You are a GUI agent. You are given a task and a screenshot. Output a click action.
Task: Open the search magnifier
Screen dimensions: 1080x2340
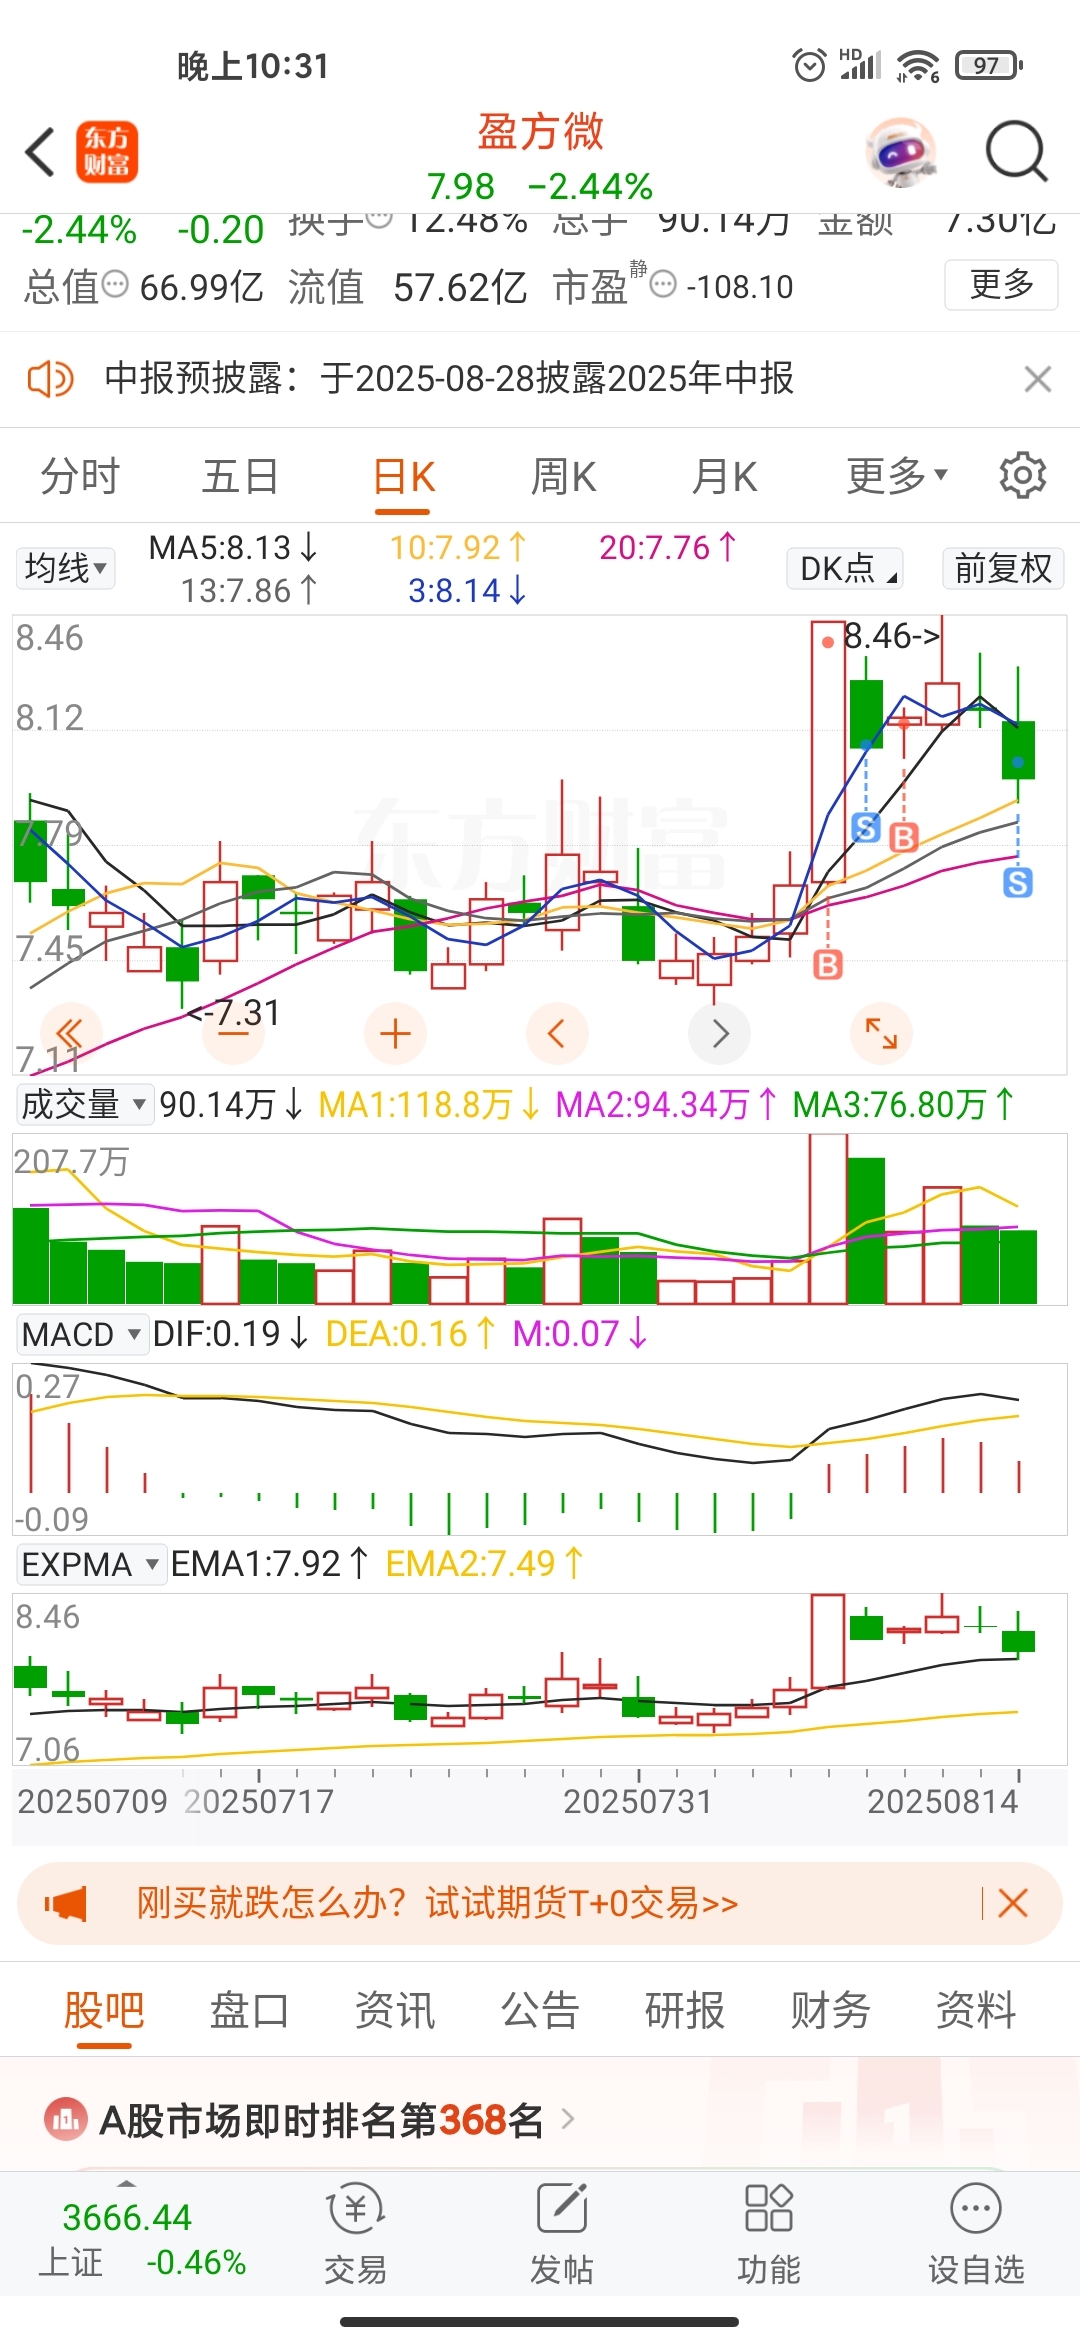pos(1015,153)
